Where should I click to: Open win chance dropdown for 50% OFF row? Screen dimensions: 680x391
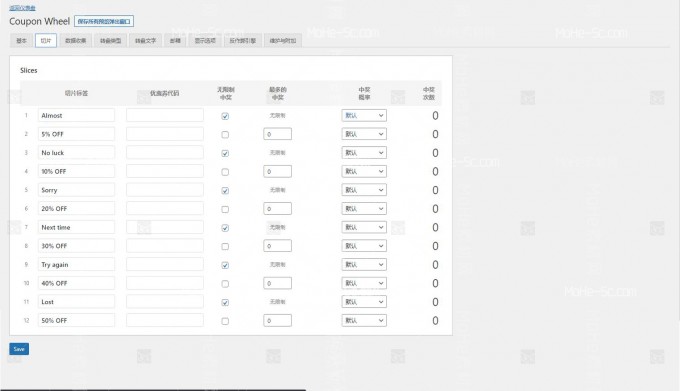pos(364,320)
